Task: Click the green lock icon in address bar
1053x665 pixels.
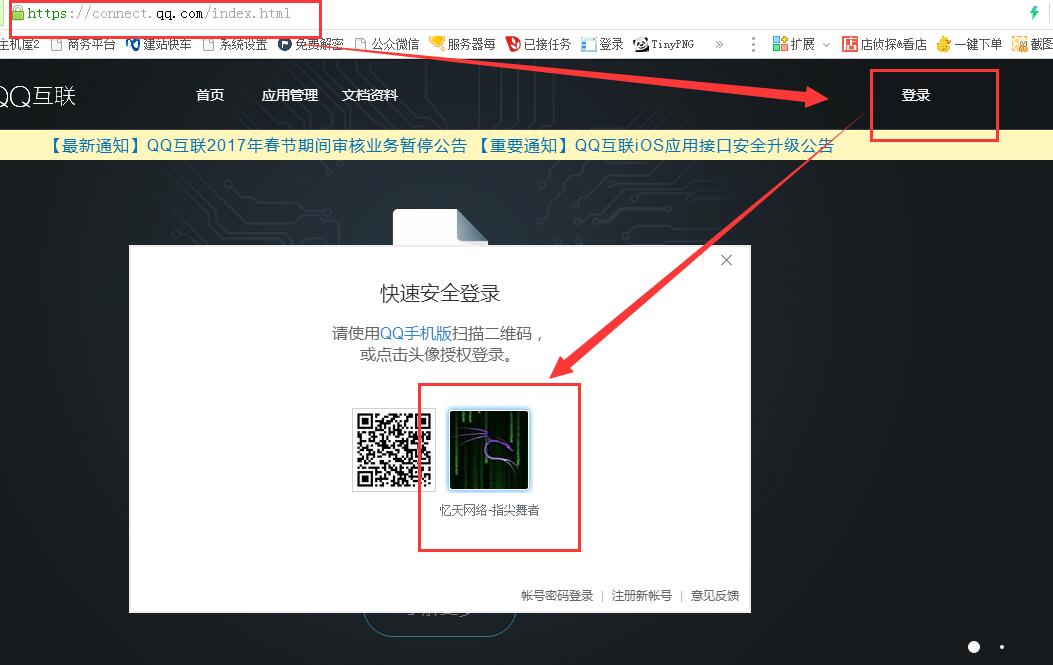Action: tap(18, 13)
